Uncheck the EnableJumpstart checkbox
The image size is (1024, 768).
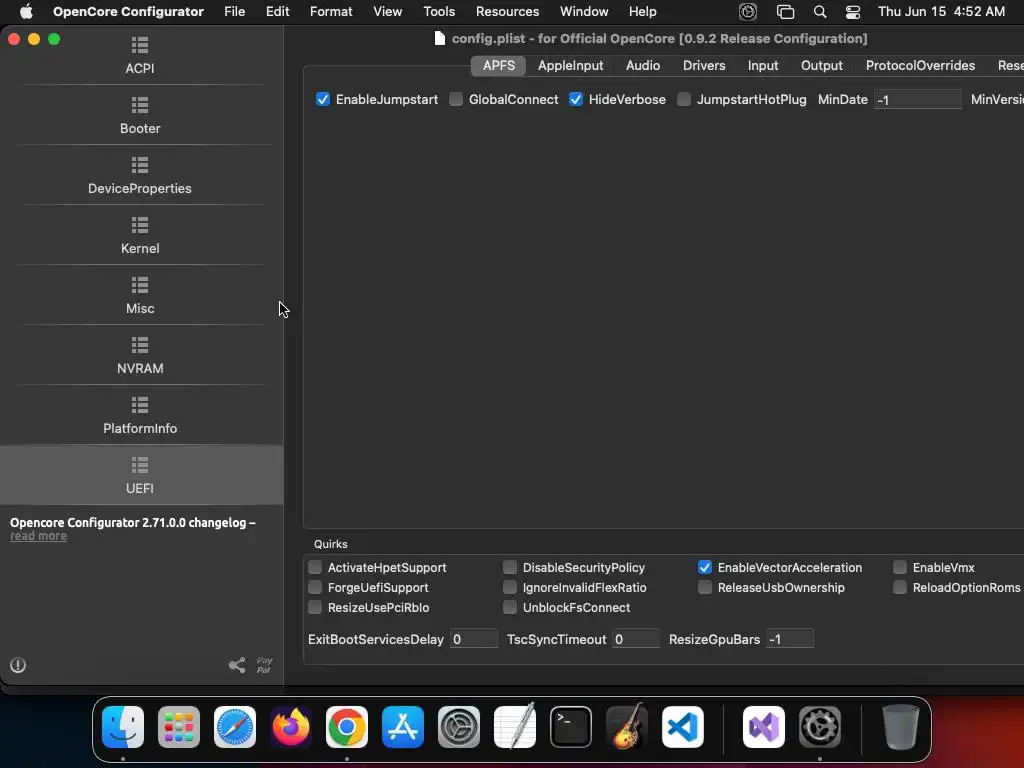tap(323, 99)
